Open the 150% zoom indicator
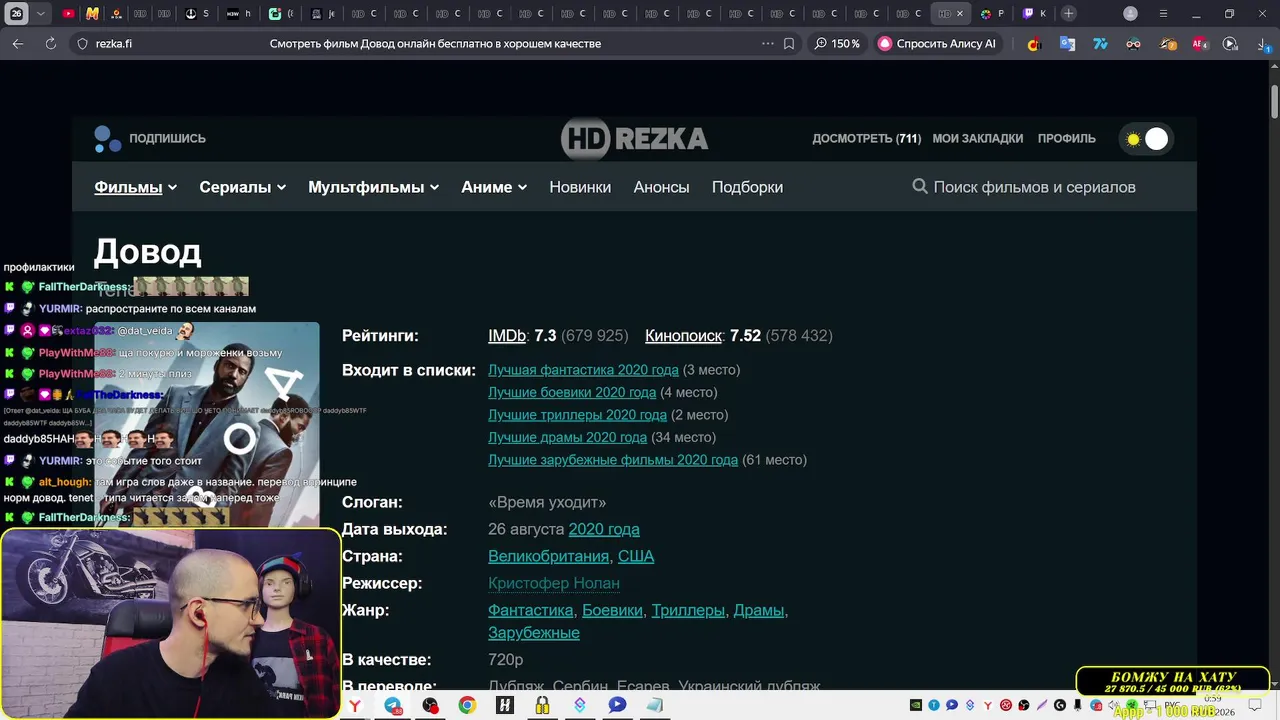The image size is (1280, 720). tap(837, 44)
